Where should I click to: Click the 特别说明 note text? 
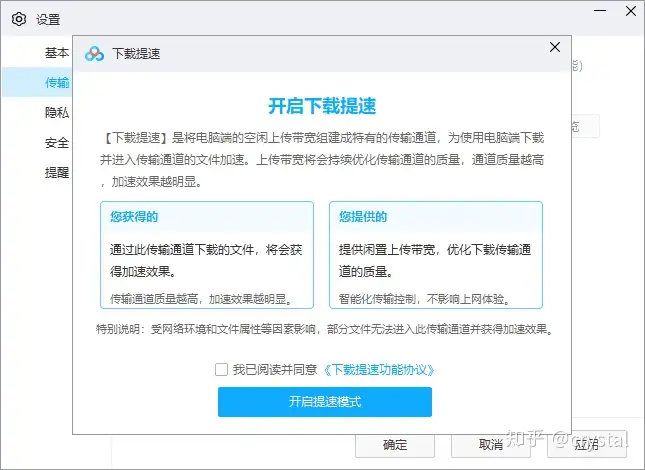[x=325, y=329]
